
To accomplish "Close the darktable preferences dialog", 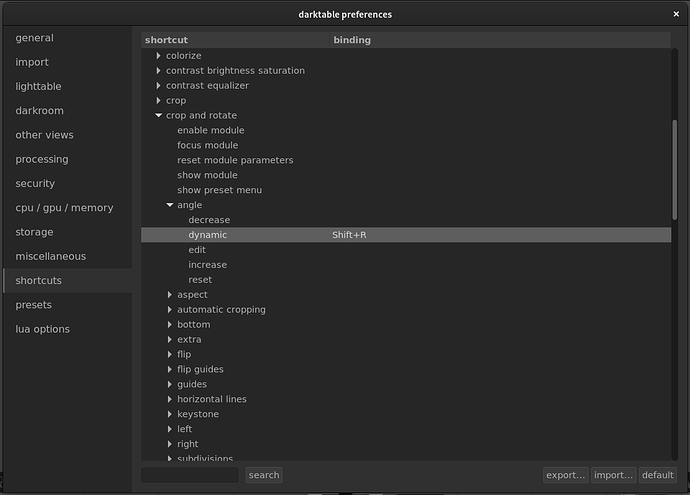I will 676,14.
